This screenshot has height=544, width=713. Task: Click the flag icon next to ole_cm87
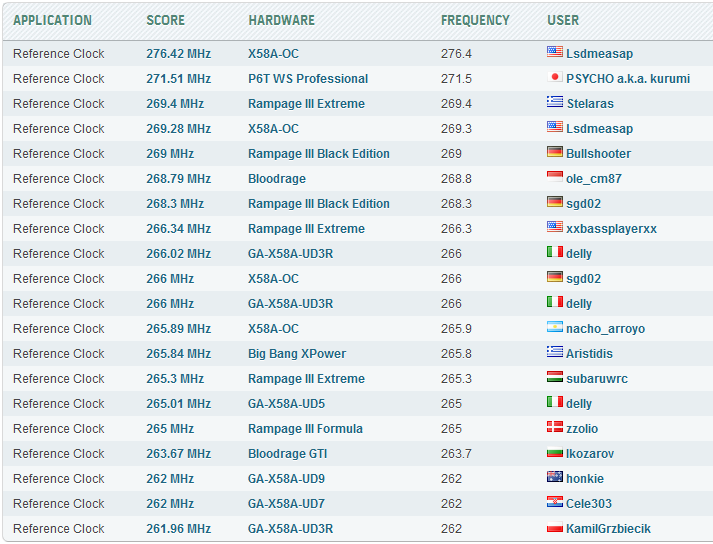coord(554,177)
